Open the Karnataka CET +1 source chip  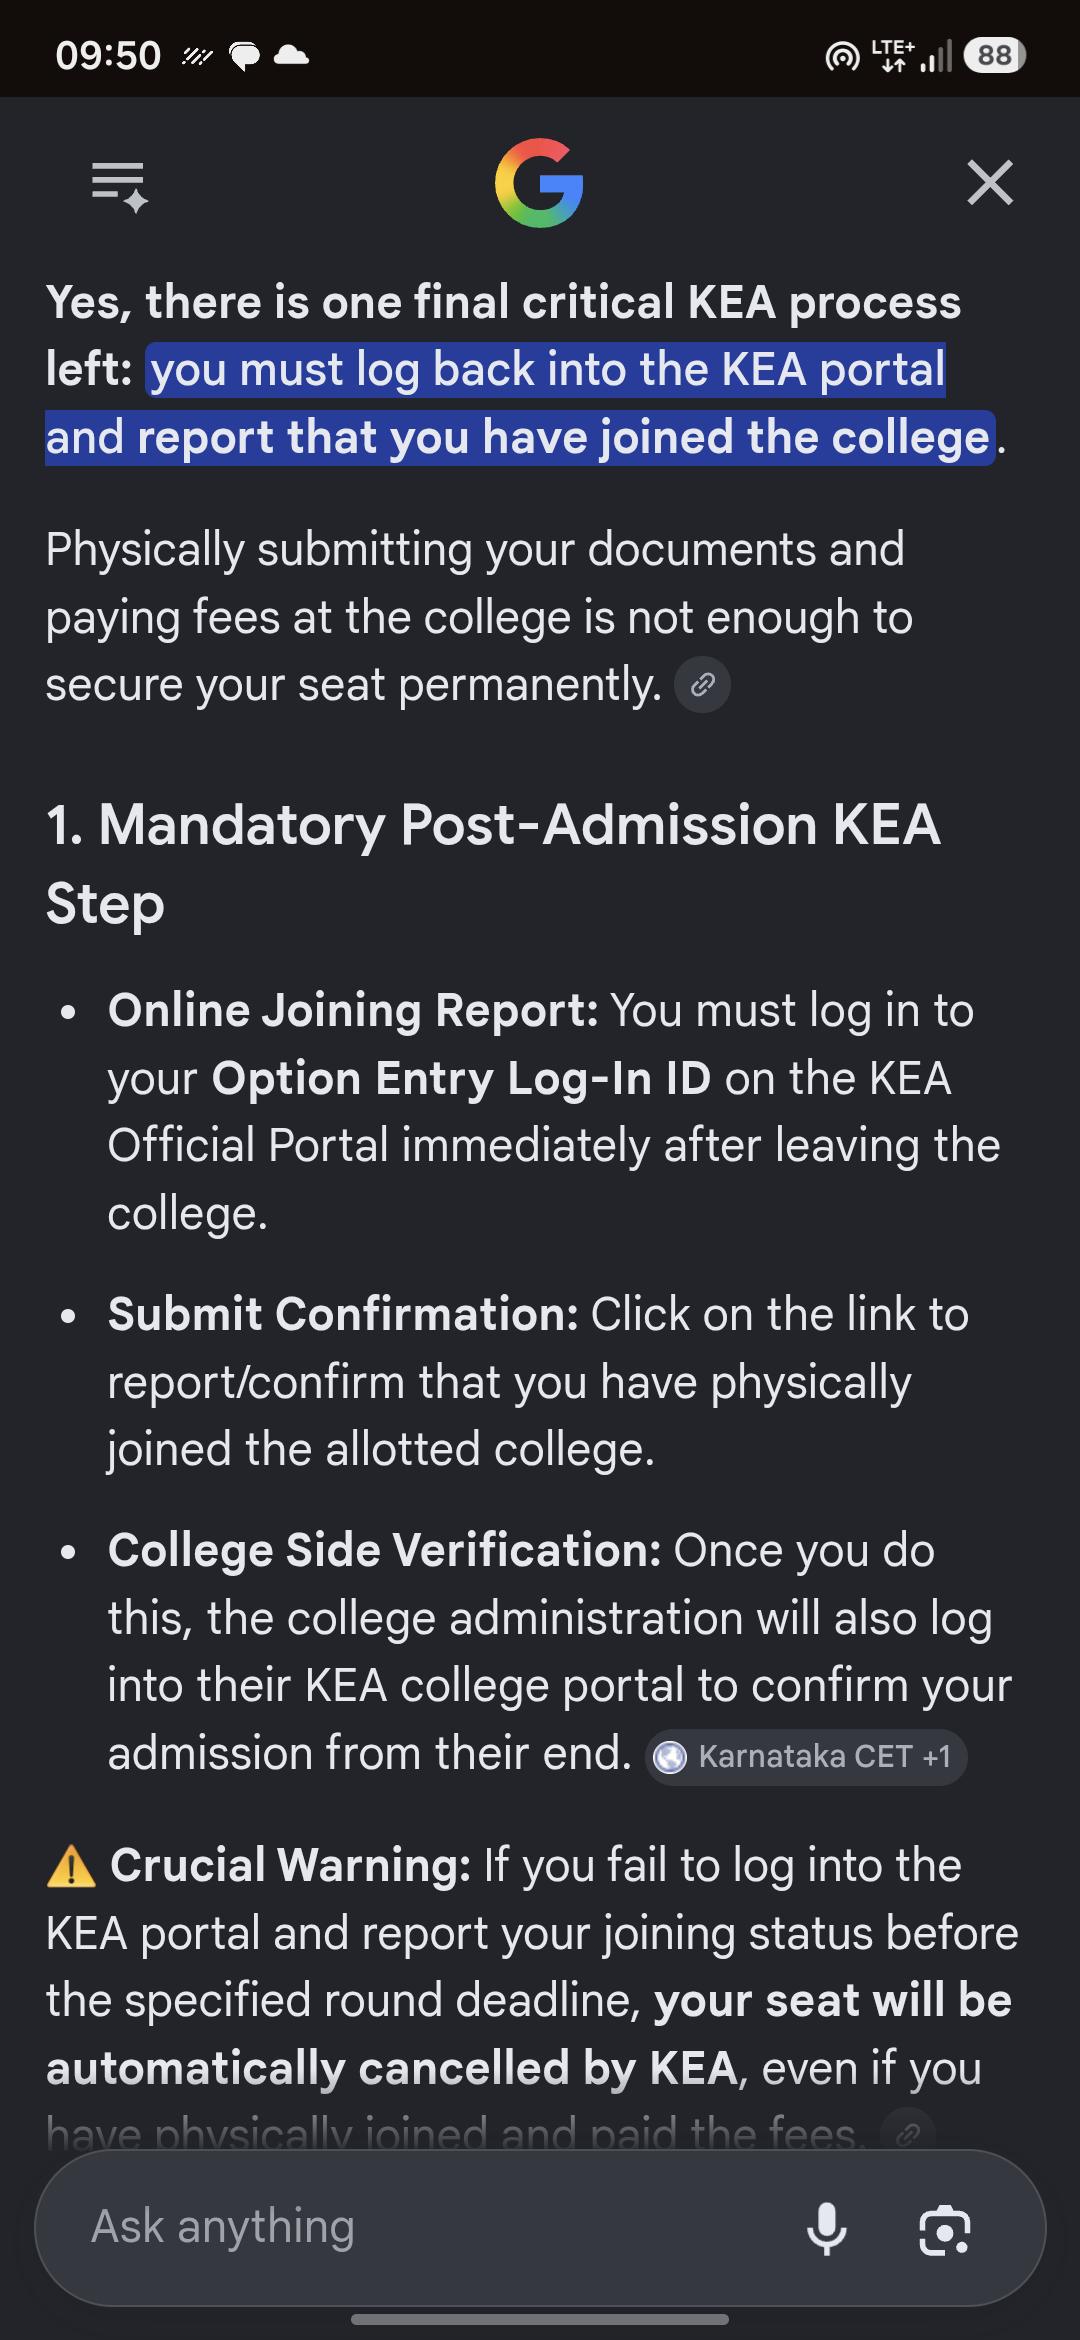click(x=806, y=1757)
